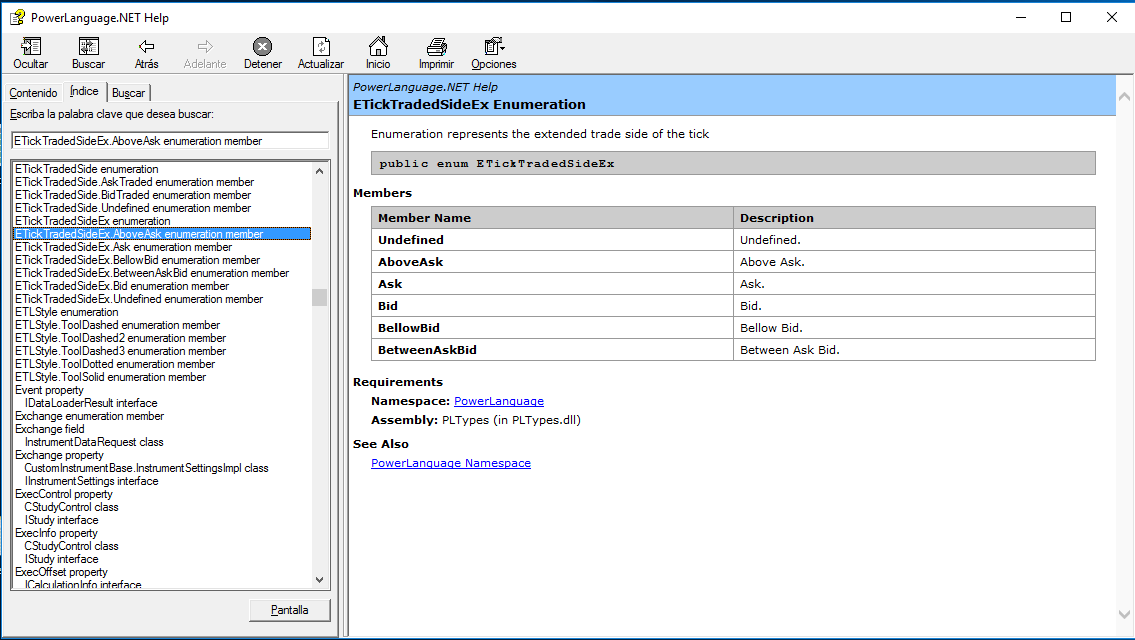Image resolution: width=1135 pixels, height=640 pixels.
Task: Print the topic with Imprimir icon
Action: pos(436,47)
